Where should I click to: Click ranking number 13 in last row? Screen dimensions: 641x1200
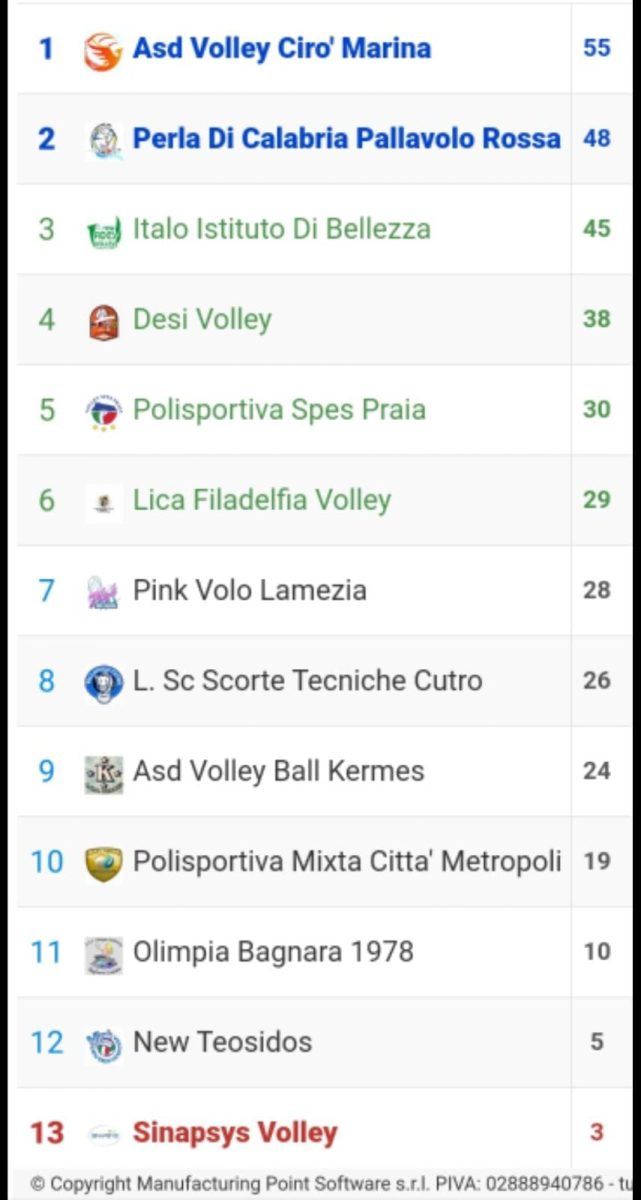tap(46, 1133)
